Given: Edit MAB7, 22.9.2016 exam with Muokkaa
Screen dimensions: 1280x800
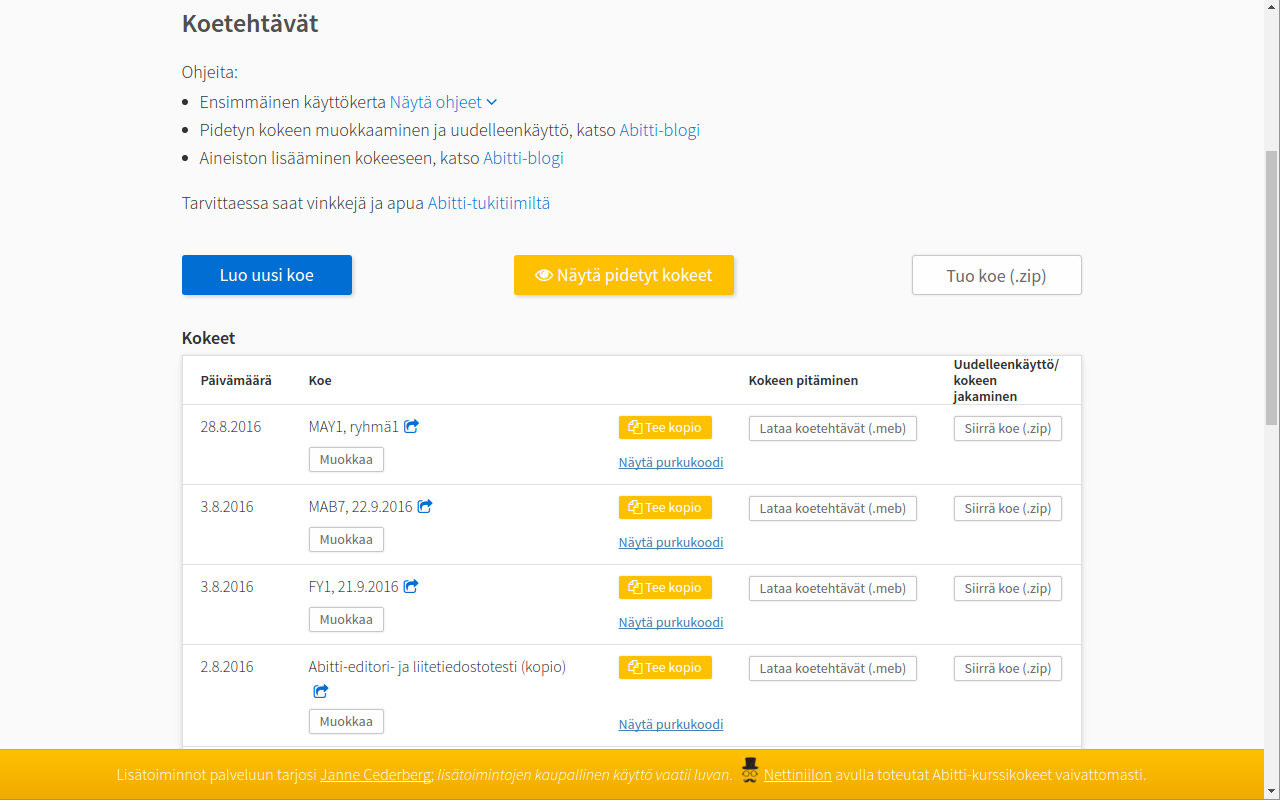Looking at the screenshot, I should tap(346, 539).
